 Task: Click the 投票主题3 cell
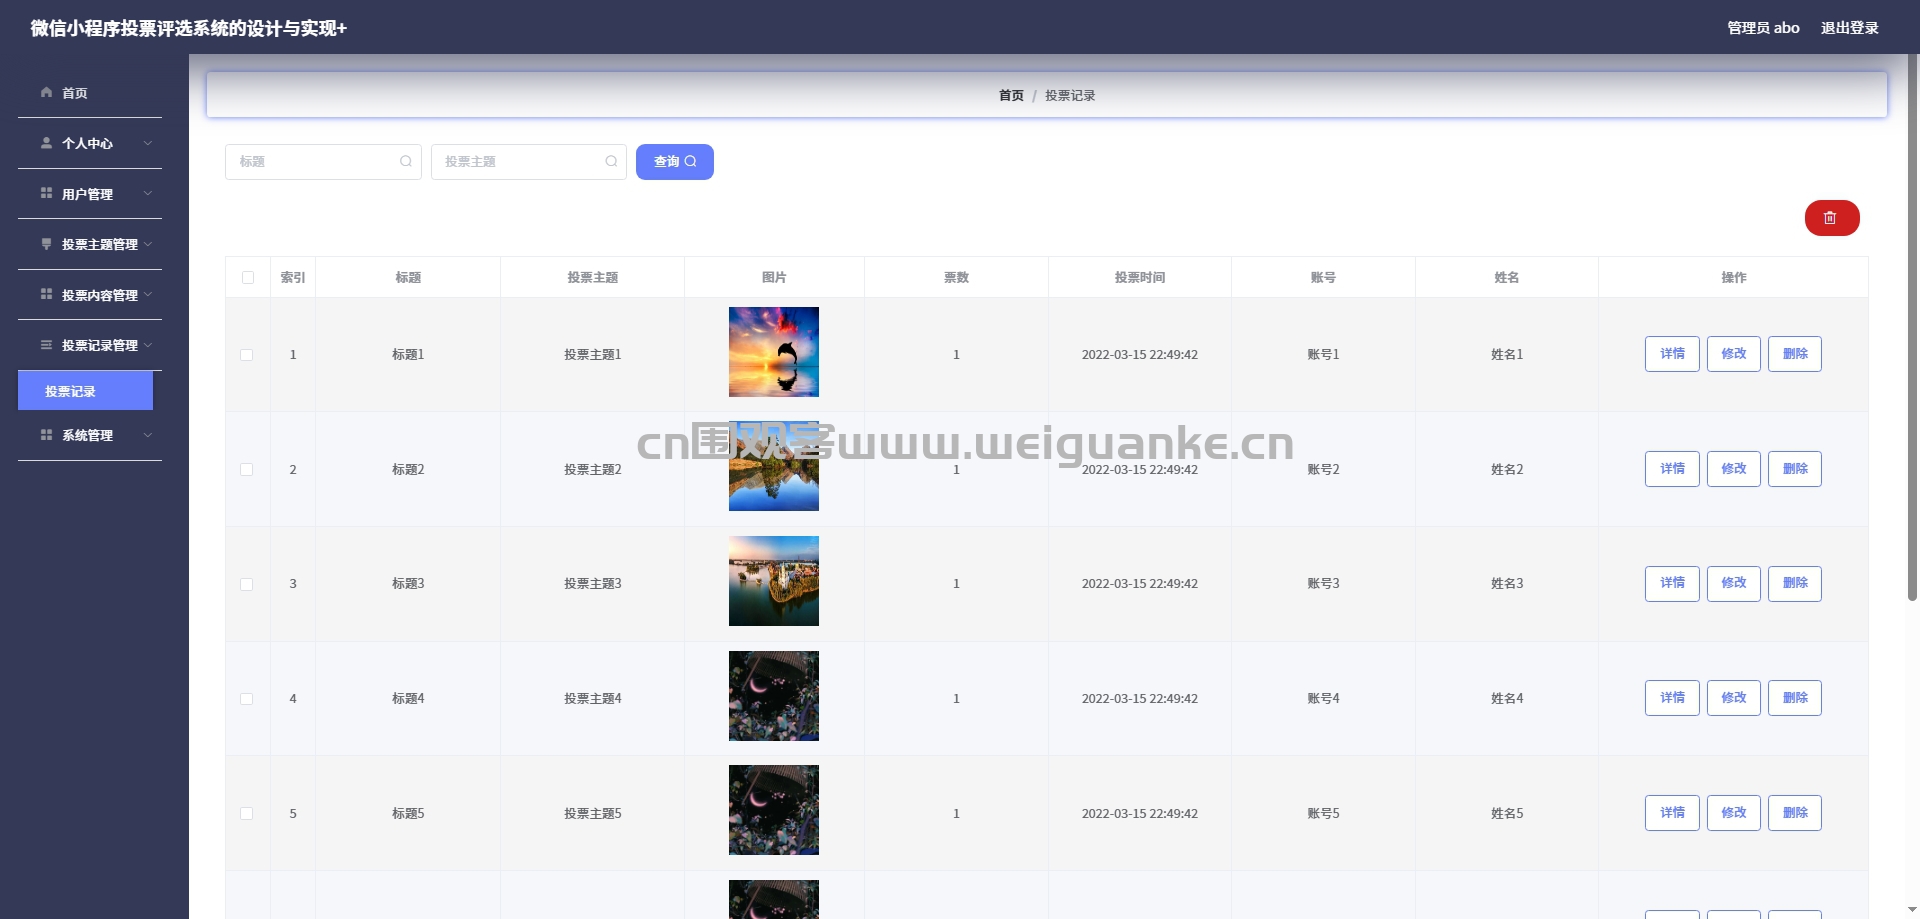[592, 583]
